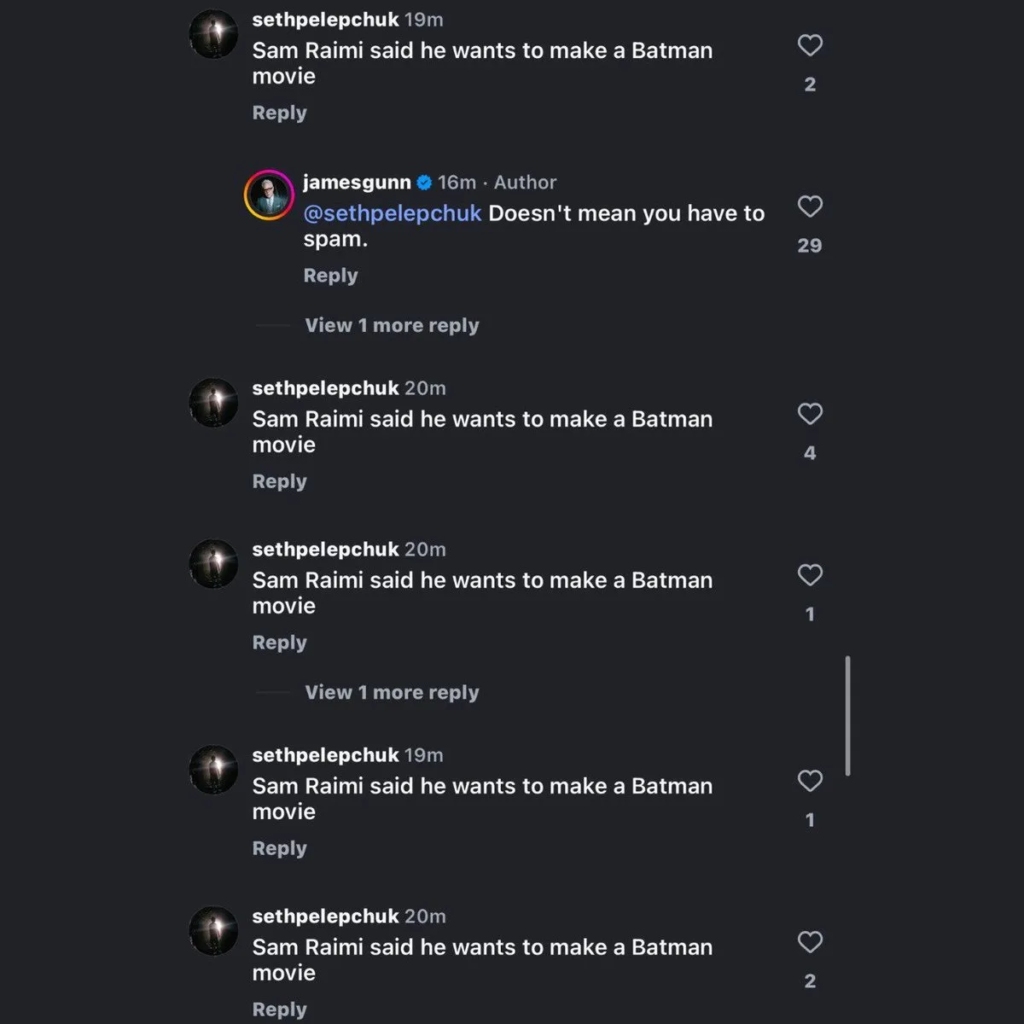The image size is (1024, 1024).
Task: Open the jamesgunn username link
Action: pos(357,182)
